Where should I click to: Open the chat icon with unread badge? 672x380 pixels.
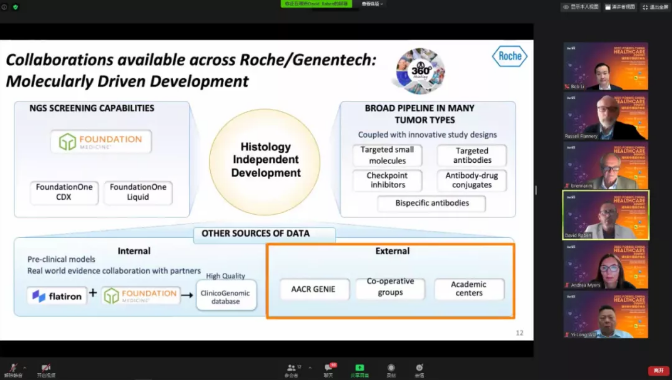tap(329, 370)
